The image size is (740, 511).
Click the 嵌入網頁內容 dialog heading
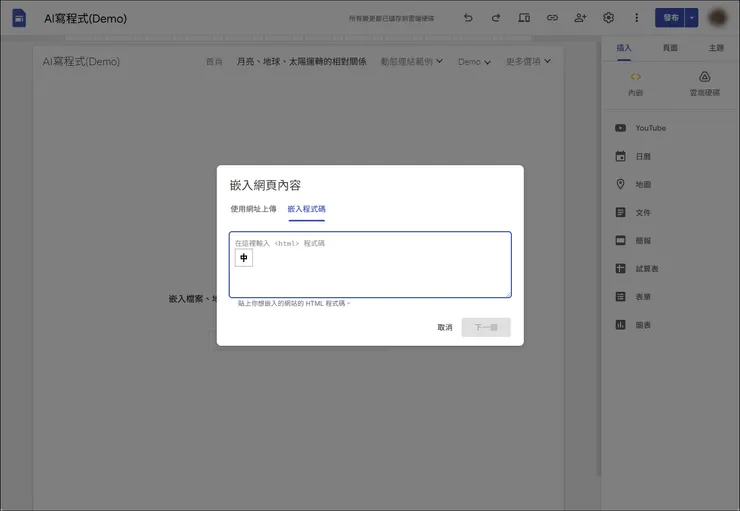265,185
